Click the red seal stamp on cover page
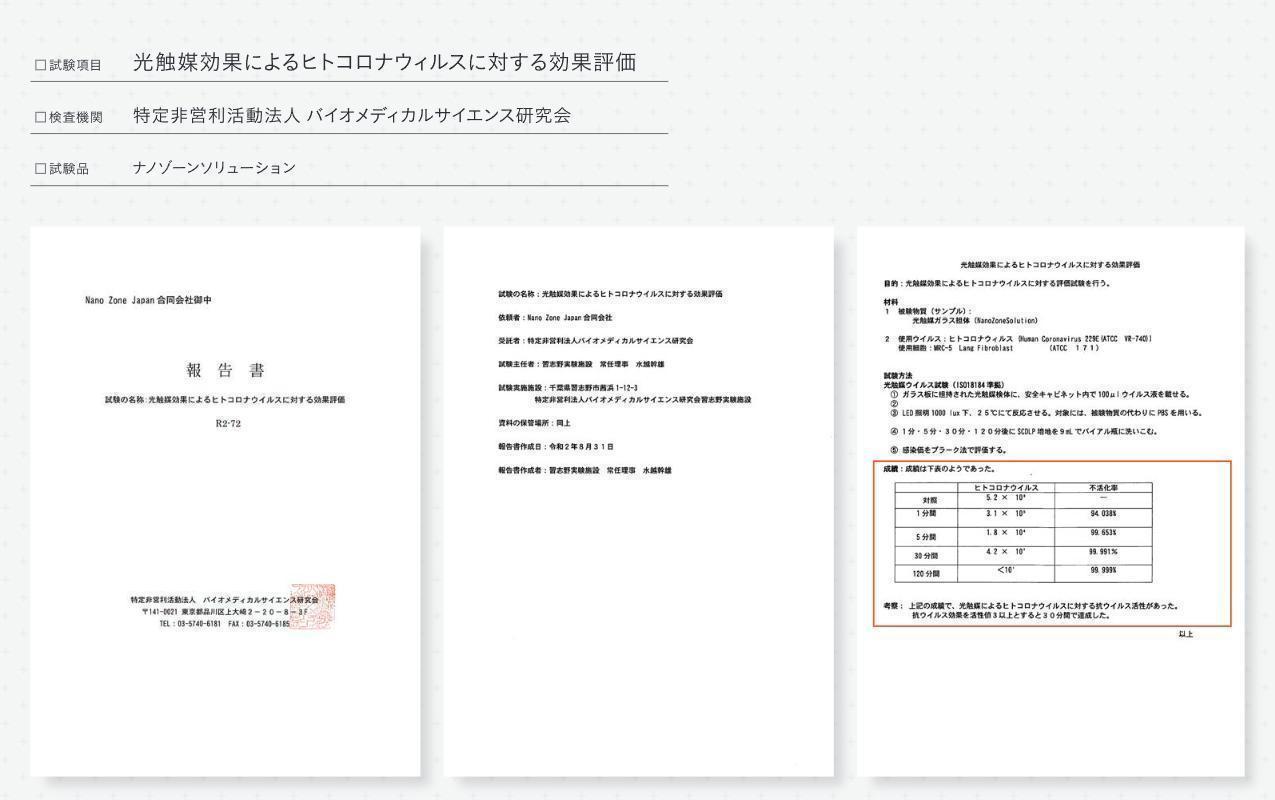Image resolution: width=1275 pixels, height=800 pixels. click(x=313, y=607)
